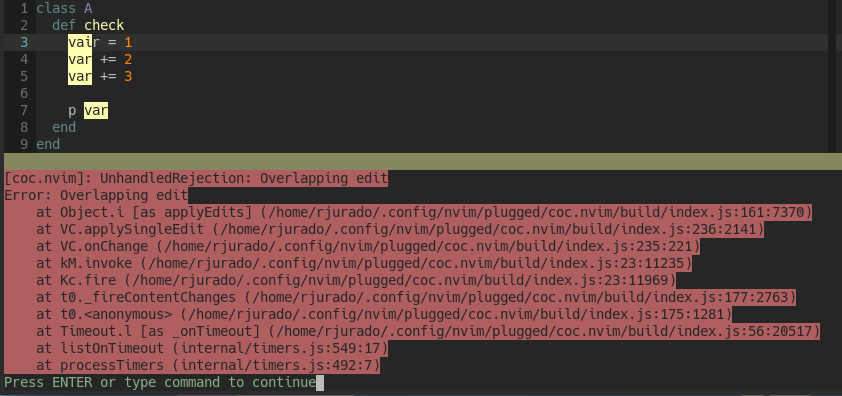Screen dimensions: 842x396
Task: Click the listOnTimeout internal/timers.js line
Action: [x=212, y=348]
